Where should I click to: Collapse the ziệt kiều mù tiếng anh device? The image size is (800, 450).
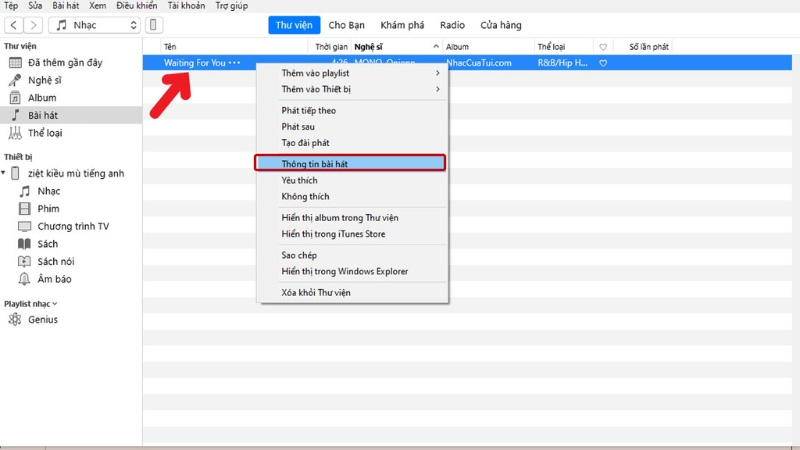[x=4, y=174]
